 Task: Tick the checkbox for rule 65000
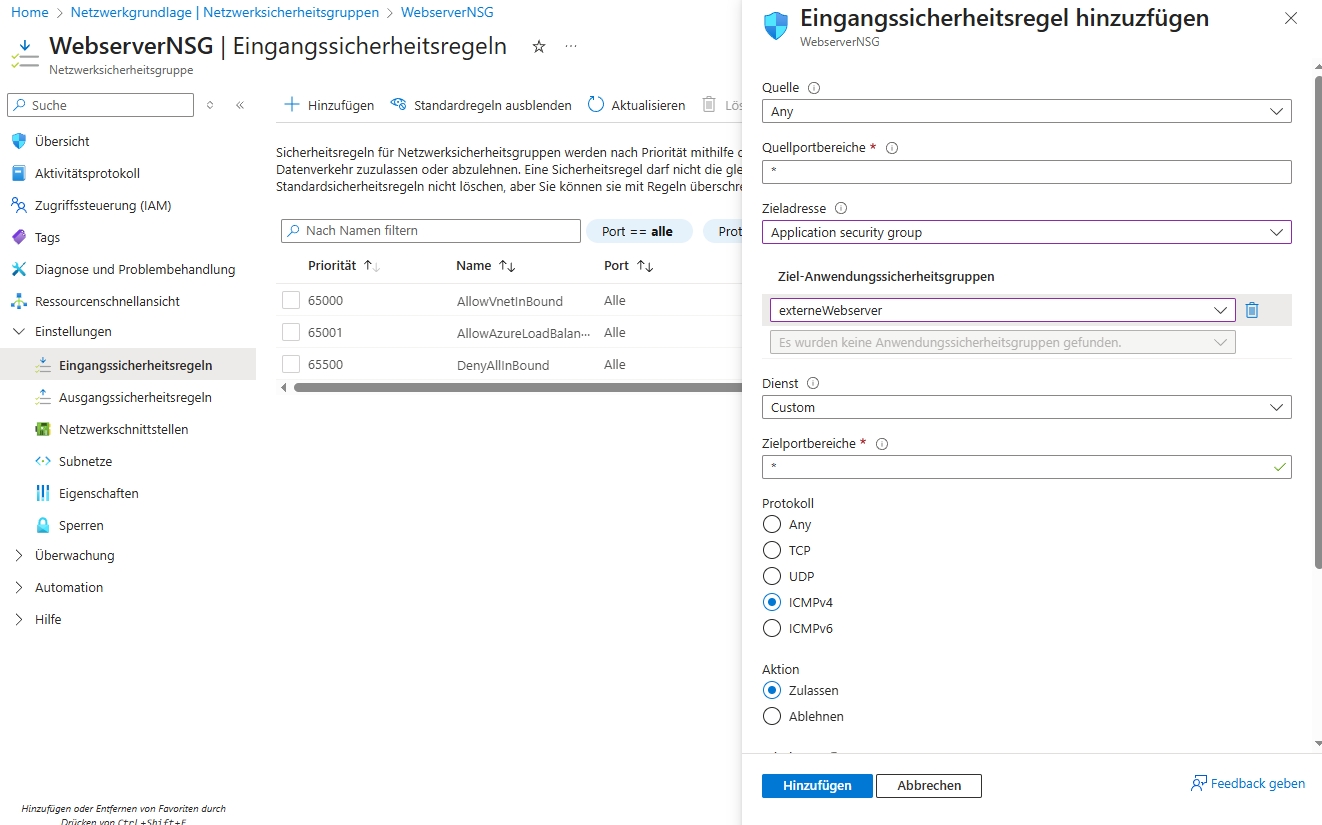coord(291,300)
